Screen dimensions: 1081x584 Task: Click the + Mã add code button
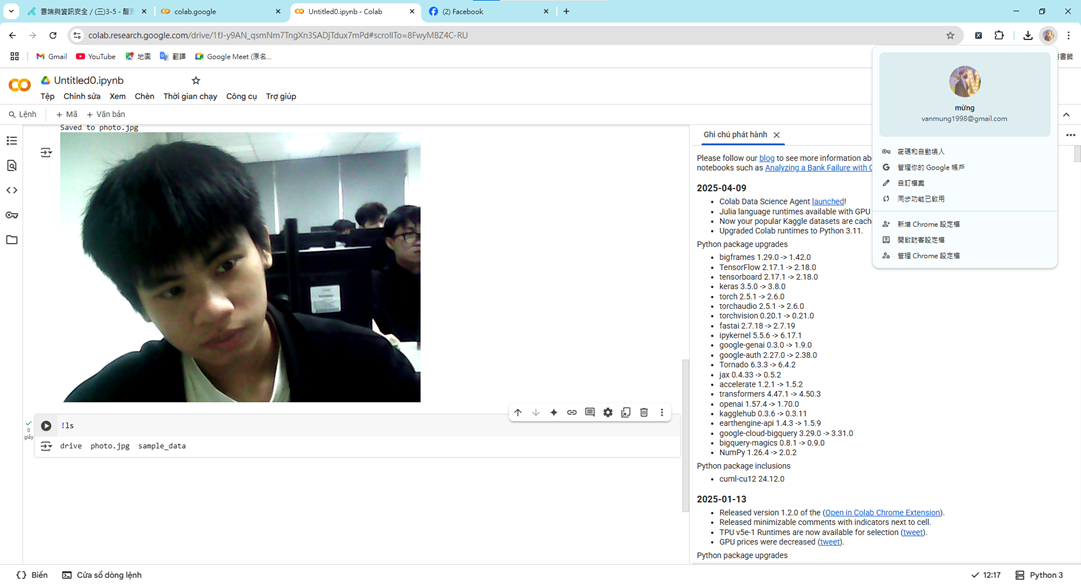click(66, 115)
